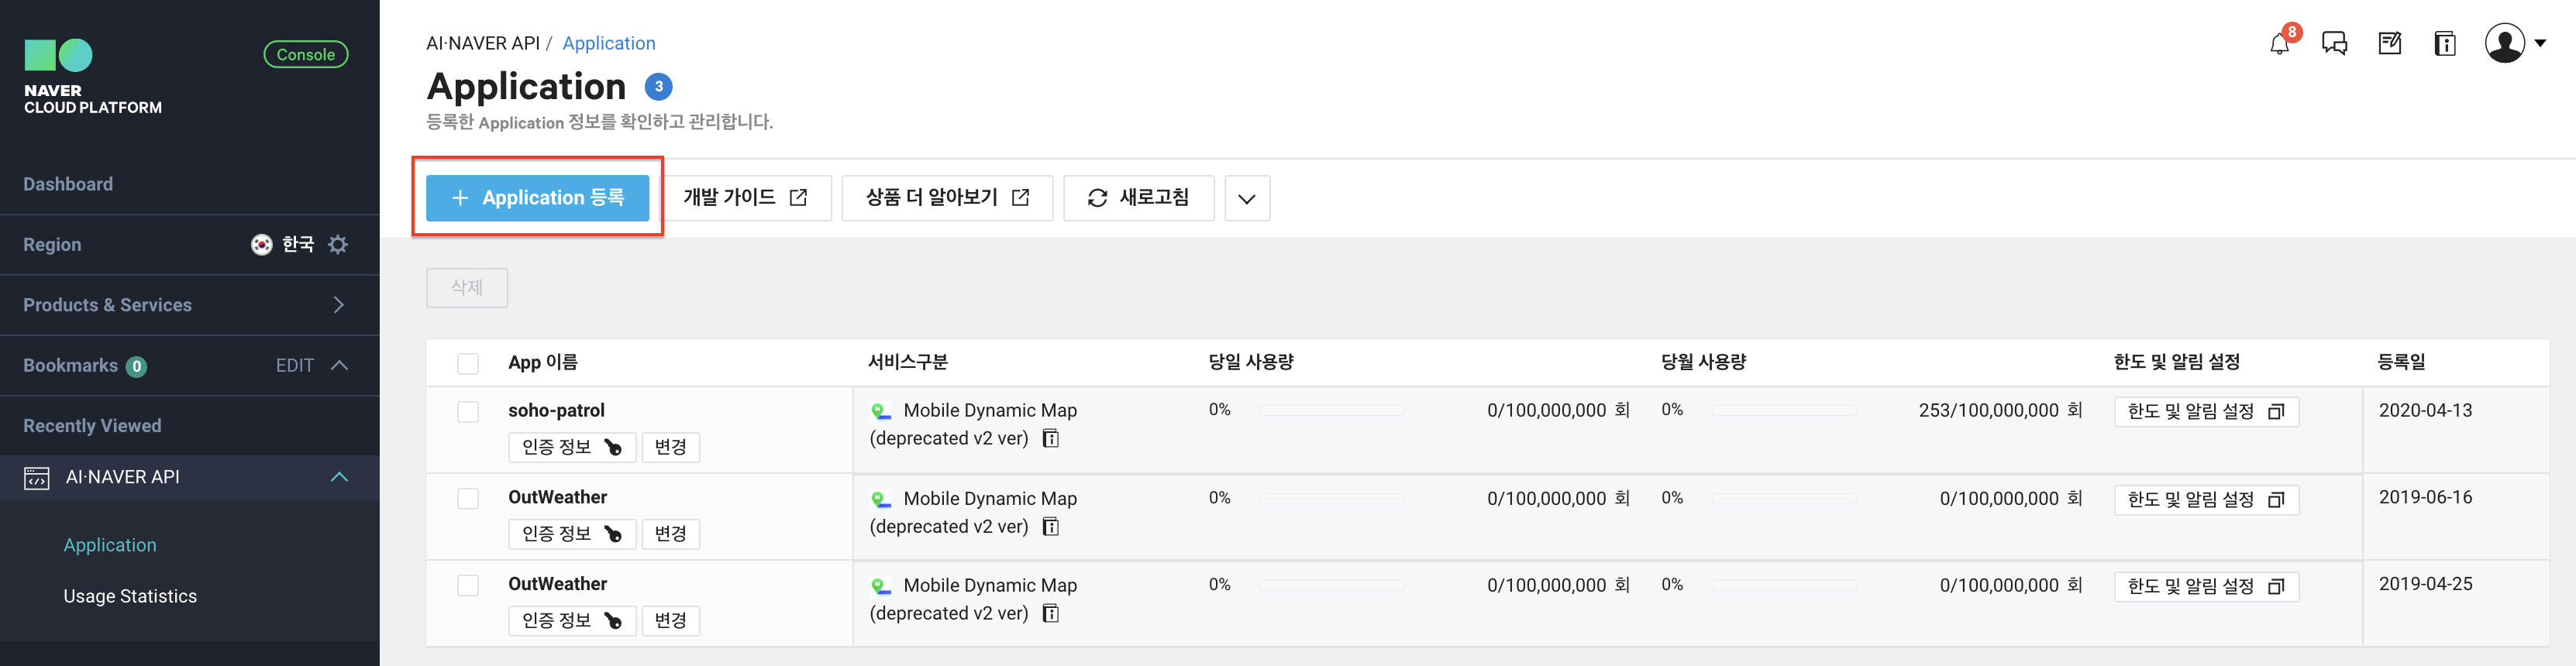This screenshot has height=666, width=2576.
Task: Click the soho-patrol app name
Action: click(x=556, y=410)
